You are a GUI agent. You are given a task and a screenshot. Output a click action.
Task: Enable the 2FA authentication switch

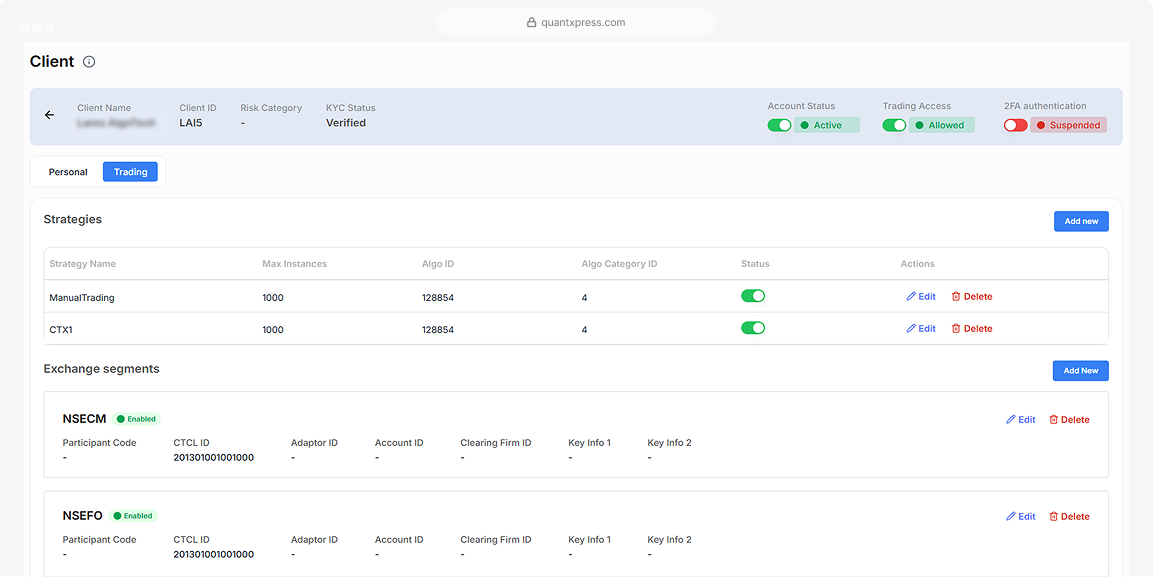click(1015, 125)
